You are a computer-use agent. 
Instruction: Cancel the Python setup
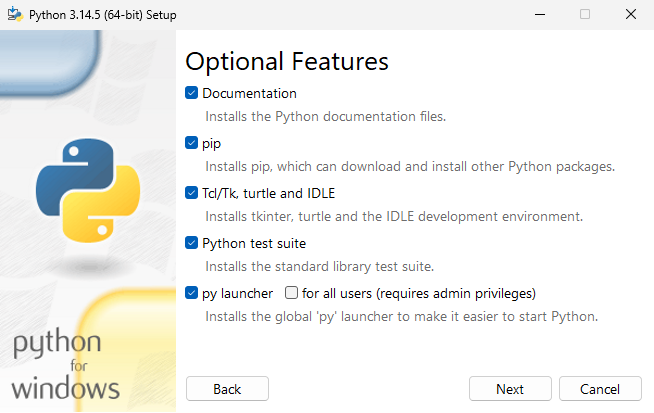pyautogui.click(x=600, y=389)
